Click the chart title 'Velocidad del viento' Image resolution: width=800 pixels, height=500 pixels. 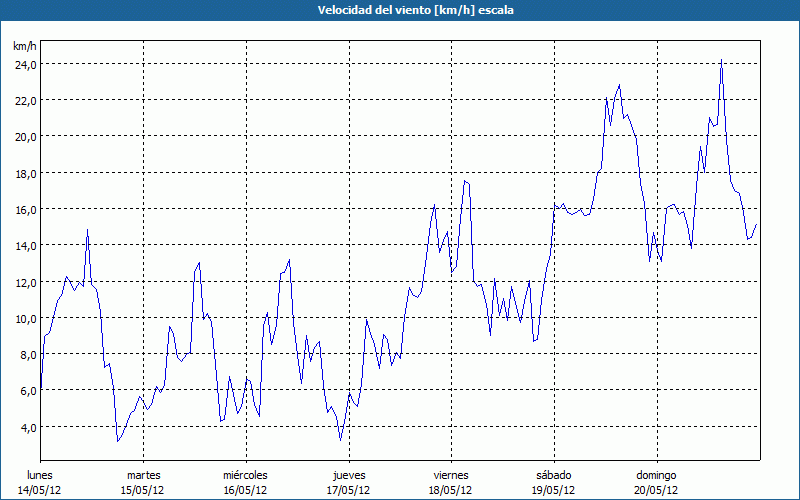400,10
